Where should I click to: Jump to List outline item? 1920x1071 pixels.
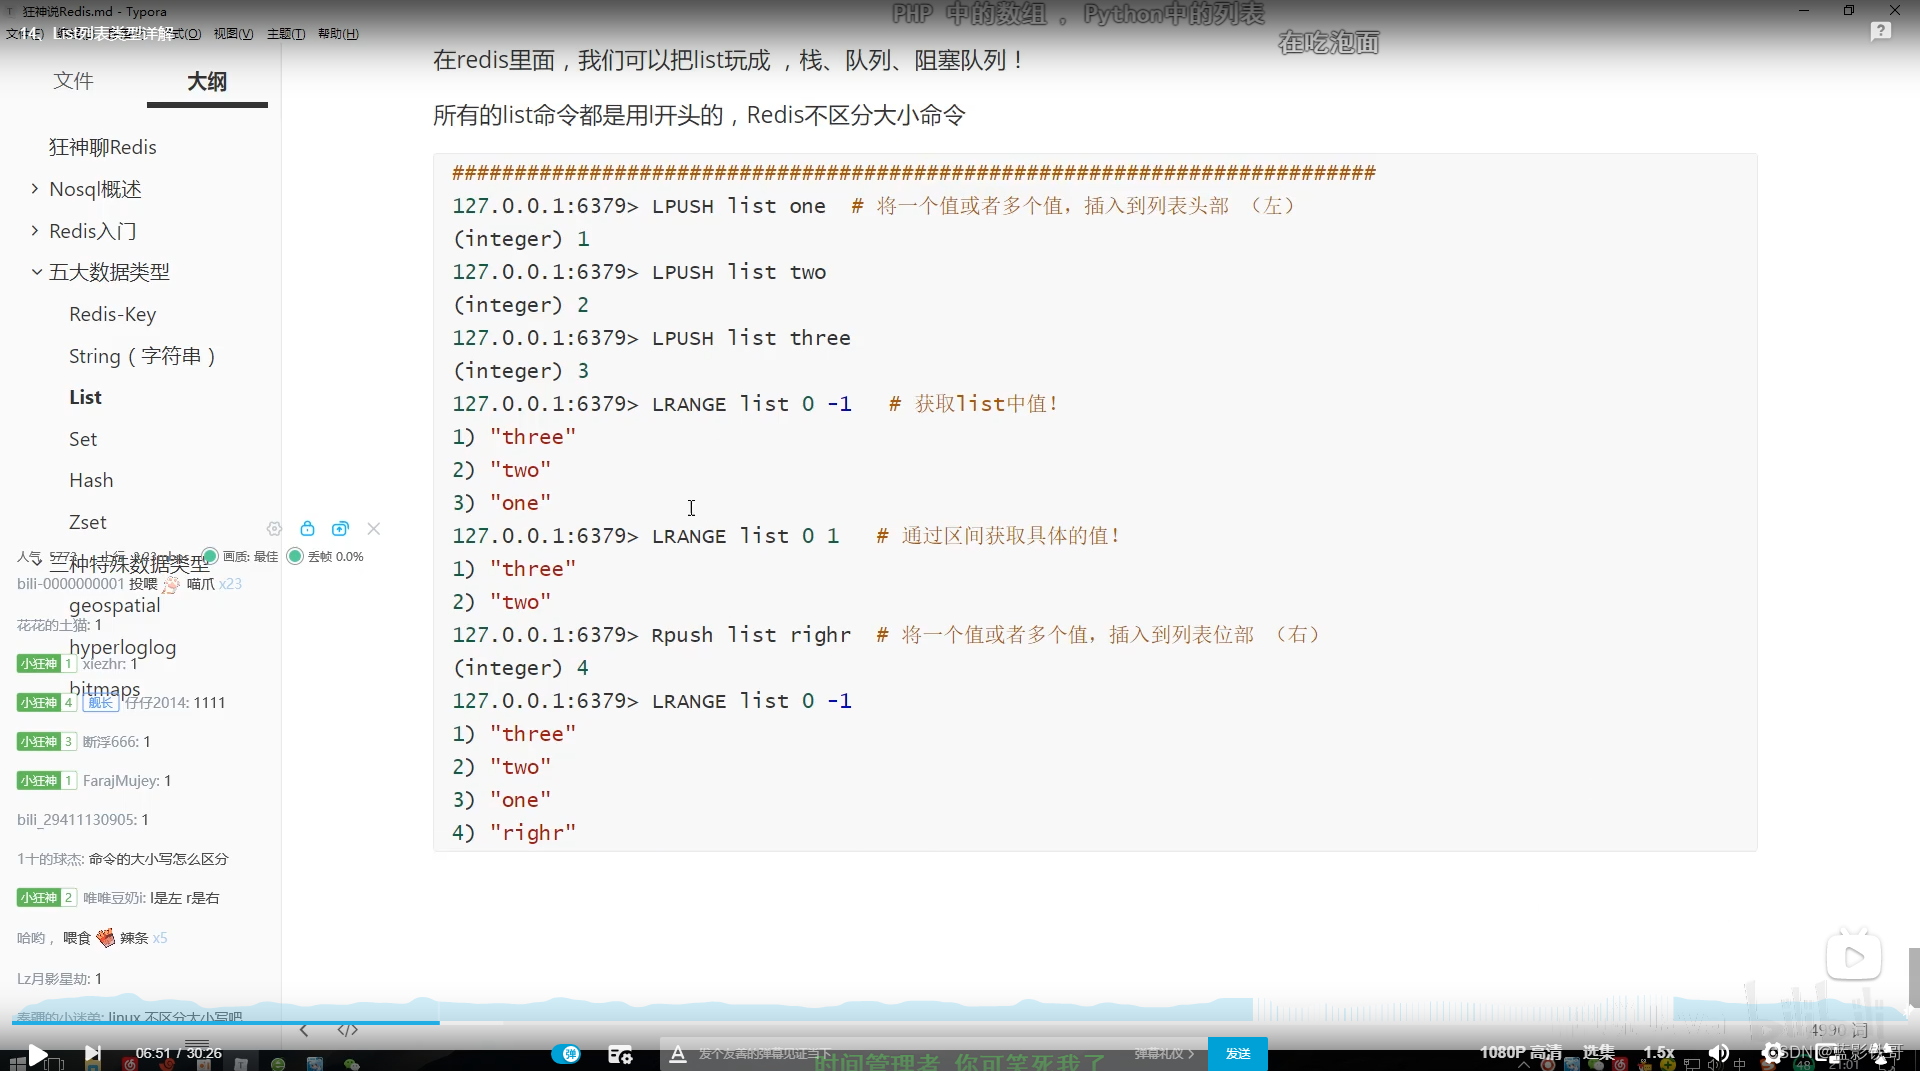tap(85, 397)
